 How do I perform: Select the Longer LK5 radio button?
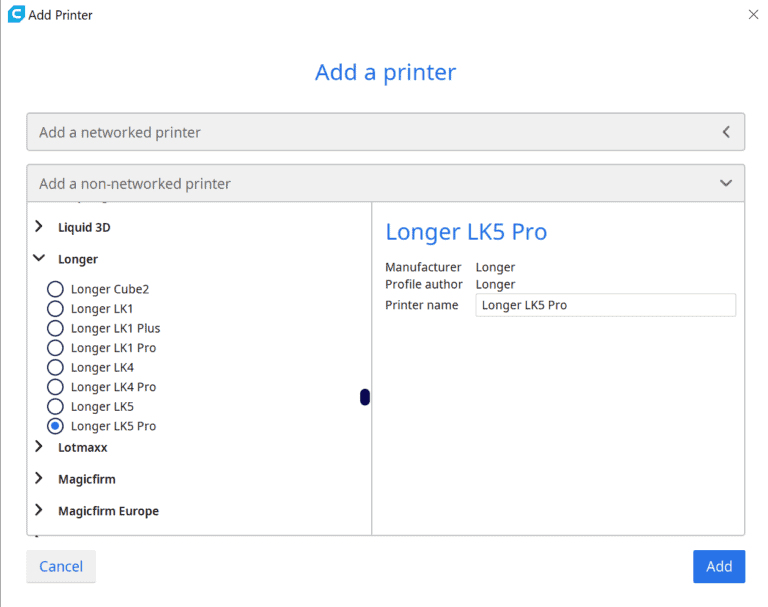(55, 407)
